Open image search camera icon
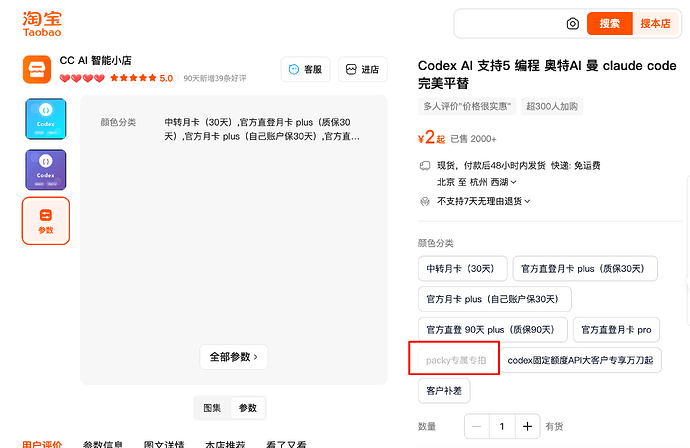This screenshot has width=690, height=448. tap(573, 24)
